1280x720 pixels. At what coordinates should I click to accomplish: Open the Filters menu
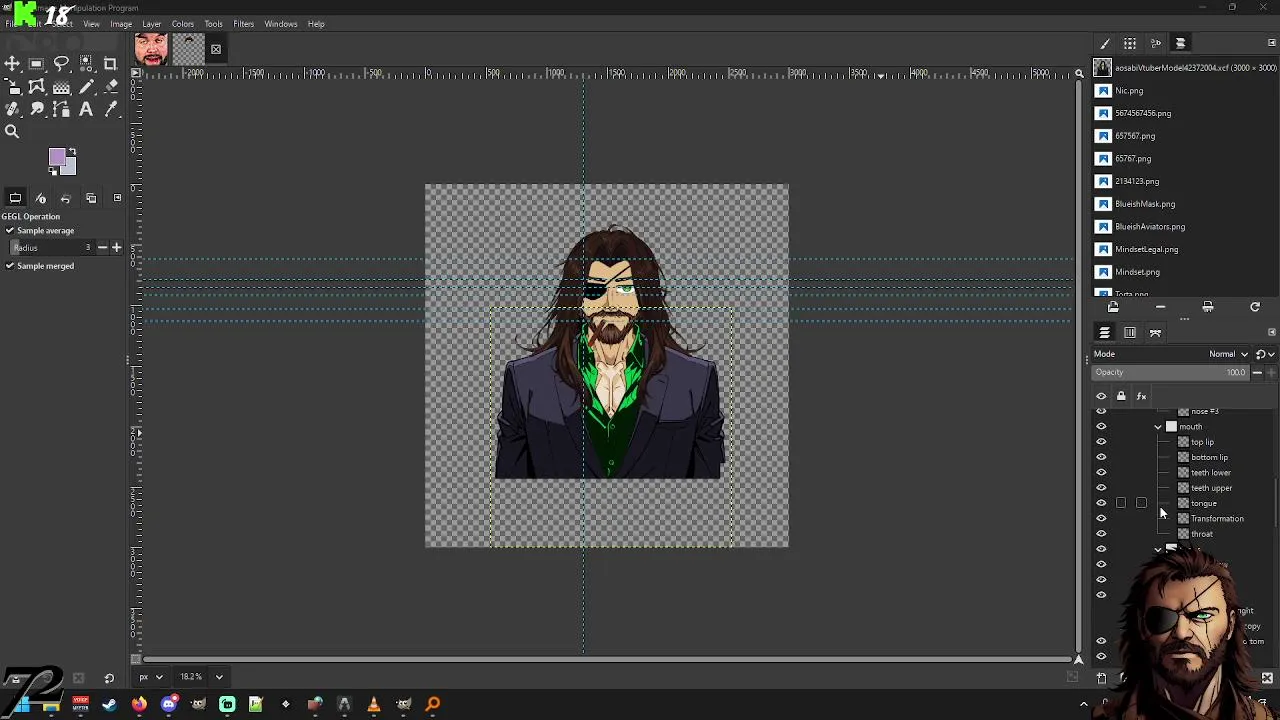click(x=243, y=24)
